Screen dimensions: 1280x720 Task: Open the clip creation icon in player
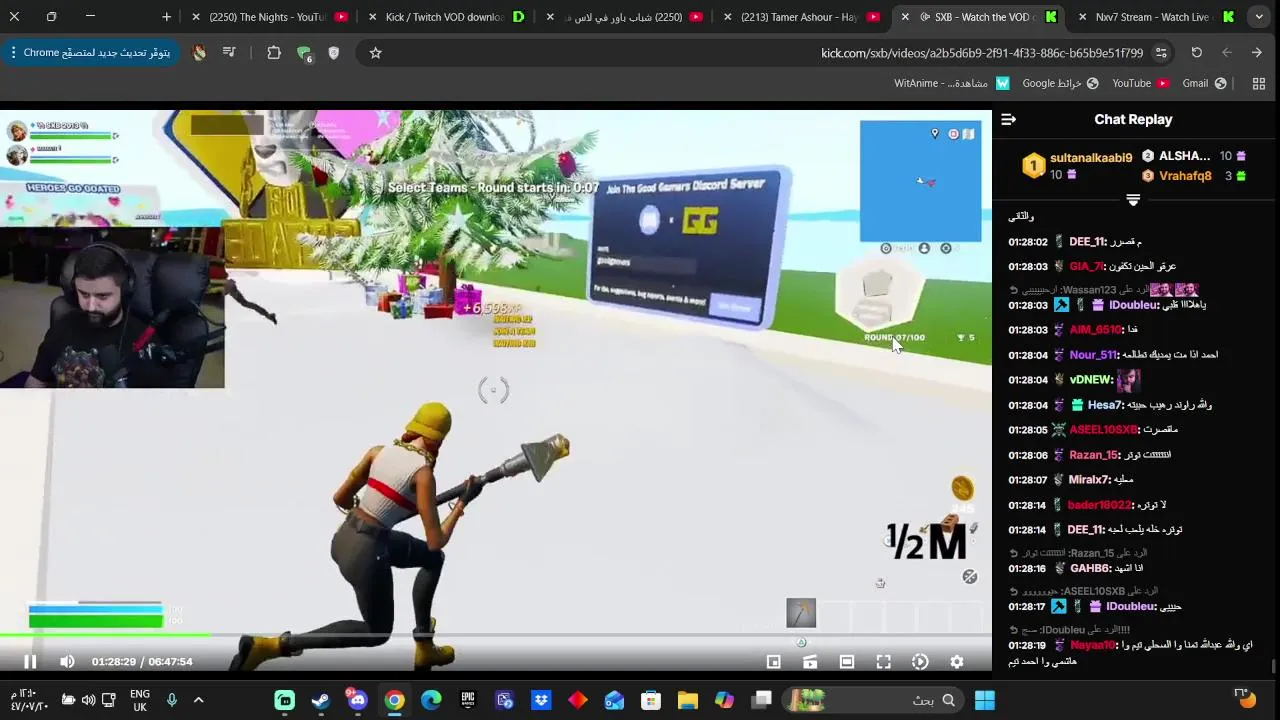point(810,661)
